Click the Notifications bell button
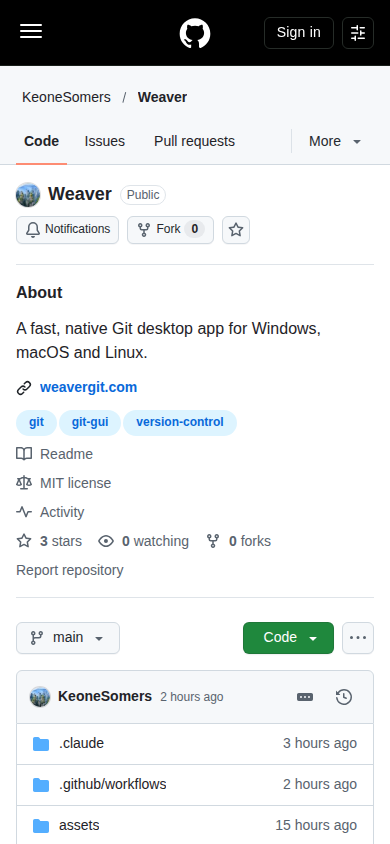Viewport: 390px width, 844px height. (67, 230)
